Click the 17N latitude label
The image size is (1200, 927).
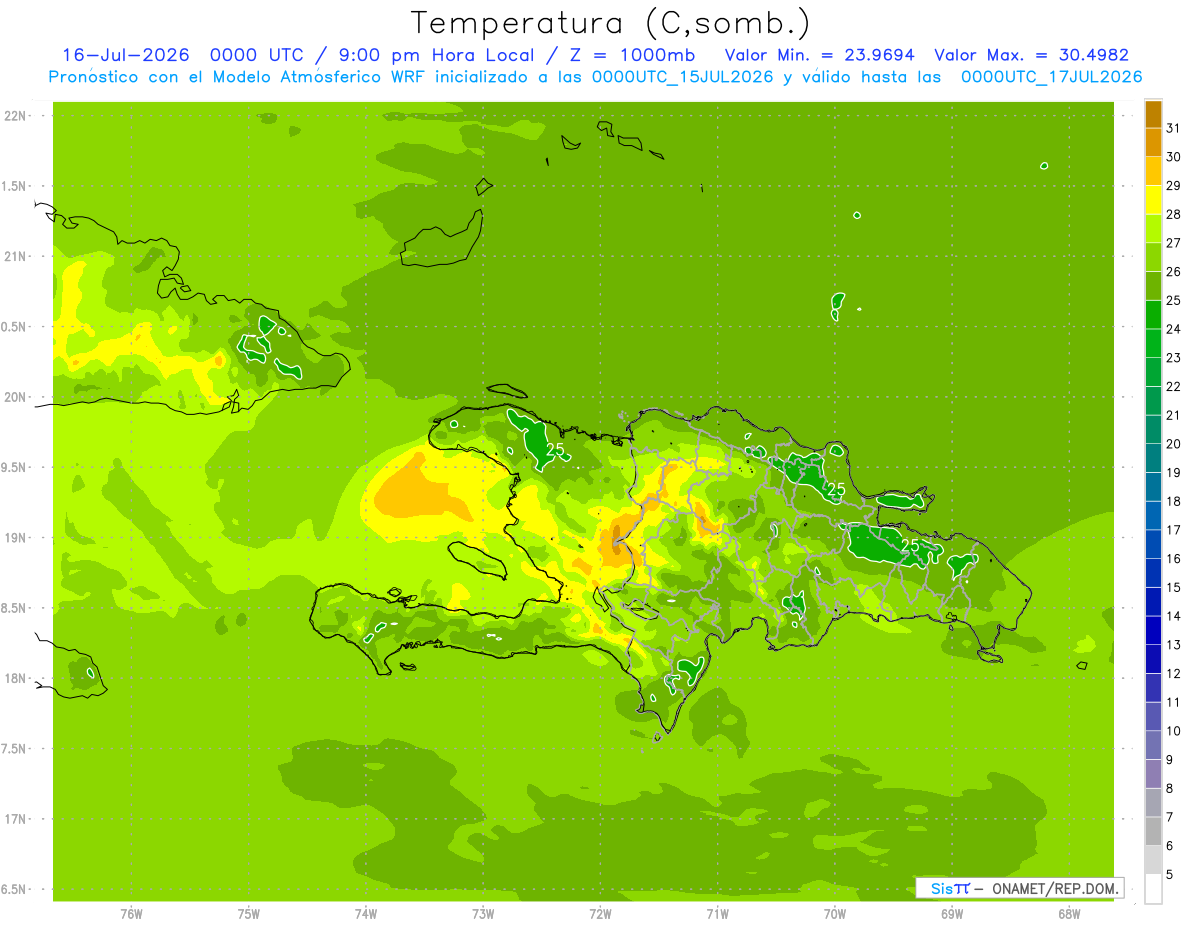[x=16, y=820]
